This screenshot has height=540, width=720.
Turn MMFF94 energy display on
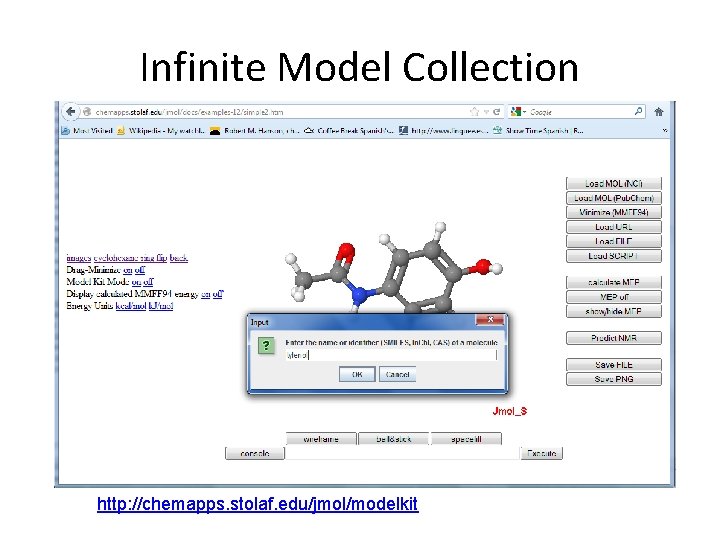click(205, 294)
